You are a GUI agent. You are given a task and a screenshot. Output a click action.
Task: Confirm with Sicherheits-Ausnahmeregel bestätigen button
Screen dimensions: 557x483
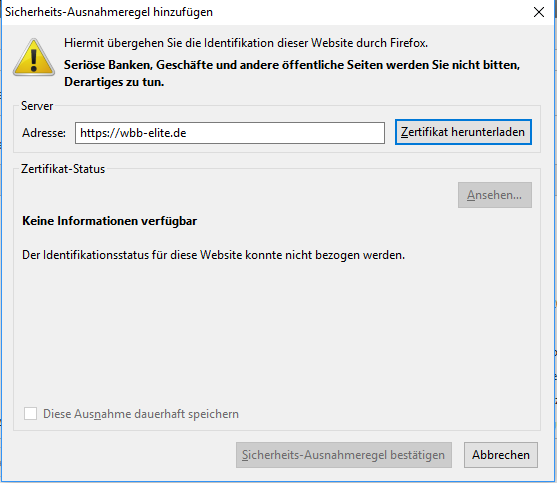(344, 455)
